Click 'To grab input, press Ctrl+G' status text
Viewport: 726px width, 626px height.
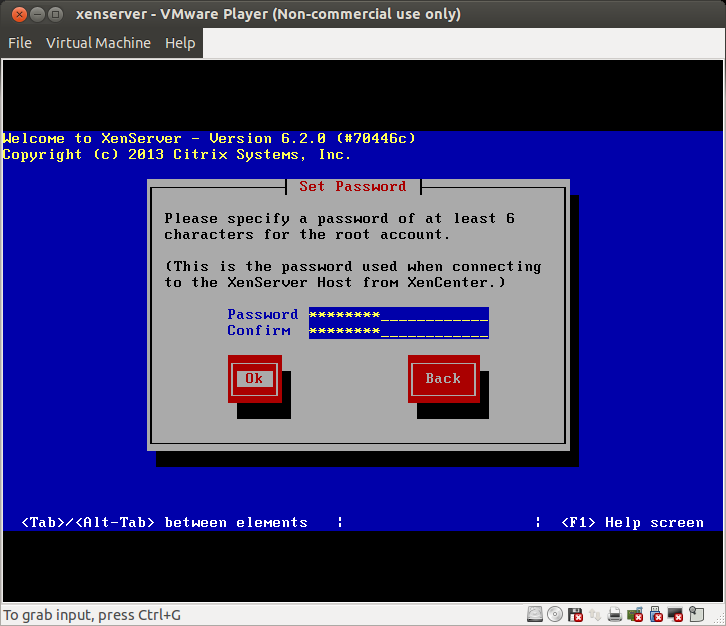click(92, 615)
